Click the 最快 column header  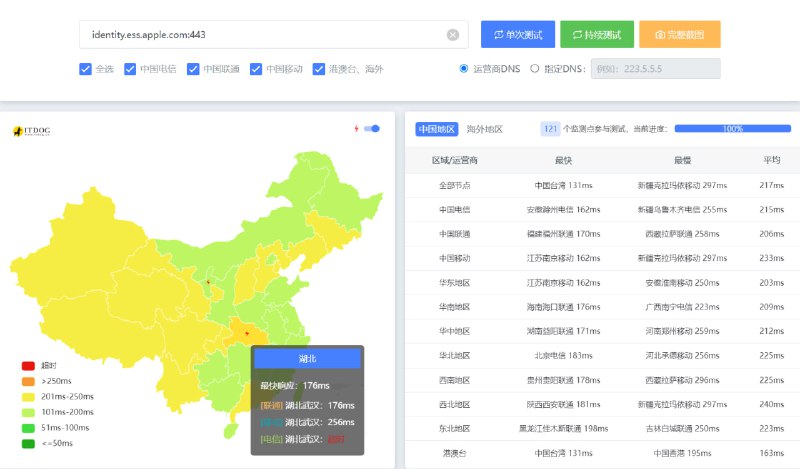coord(563,160)
